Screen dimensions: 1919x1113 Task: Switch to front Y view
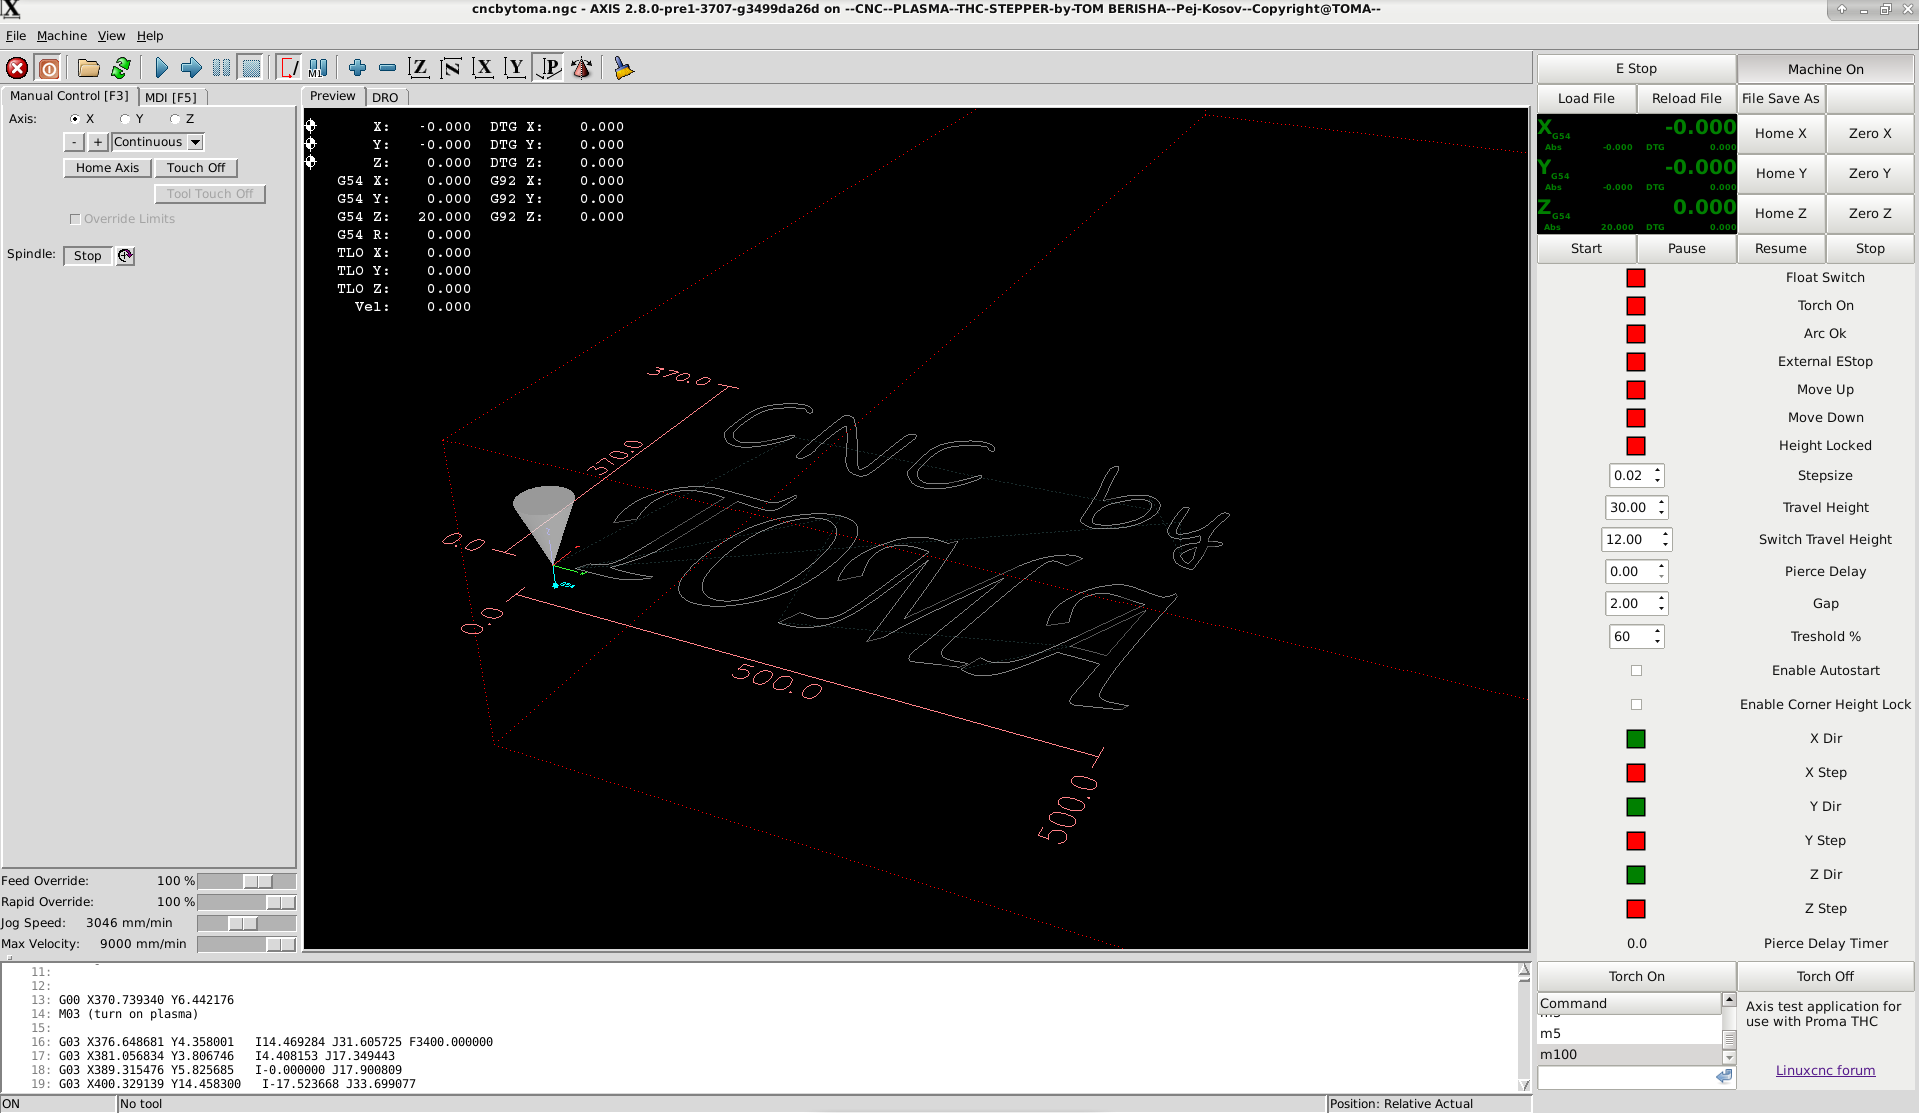(515, 68)
